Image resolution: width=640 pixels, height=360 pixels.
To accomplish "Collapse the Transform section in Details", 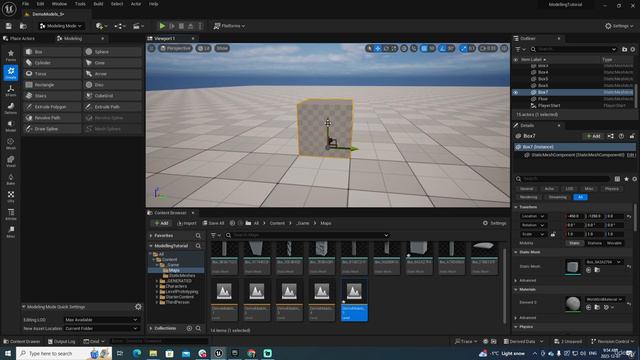I will (x=516, y=207).
